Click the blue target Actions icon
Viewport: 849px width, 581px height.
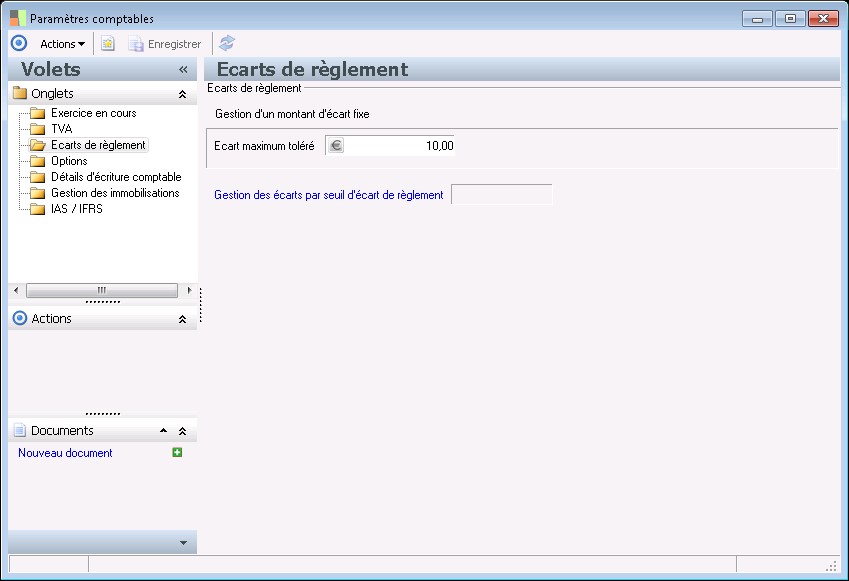(18, 43)
